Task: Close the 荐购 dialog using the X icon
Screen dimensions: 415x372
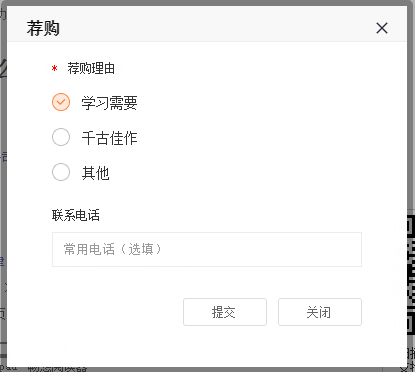Action: click(382, 28)
